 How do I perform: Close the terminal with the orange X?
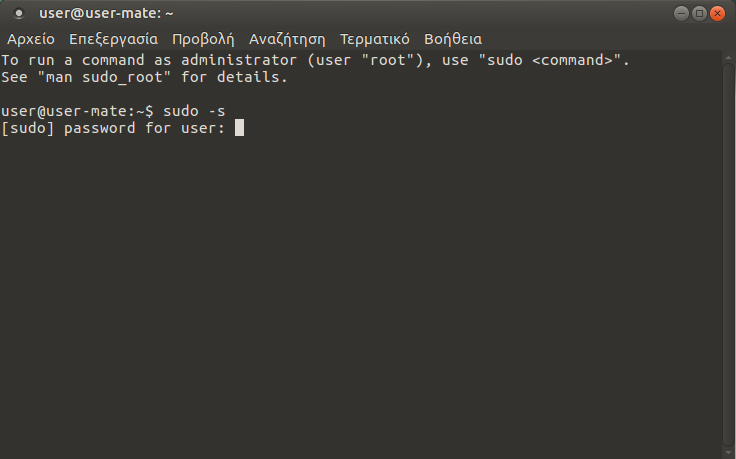tap(719, 14)
